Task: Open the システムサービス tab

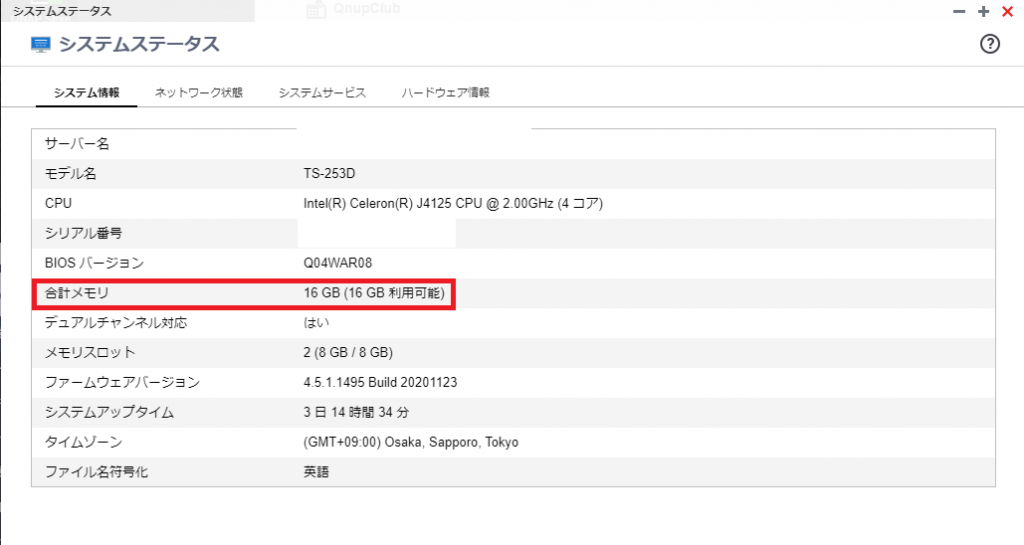Action: 322,93
